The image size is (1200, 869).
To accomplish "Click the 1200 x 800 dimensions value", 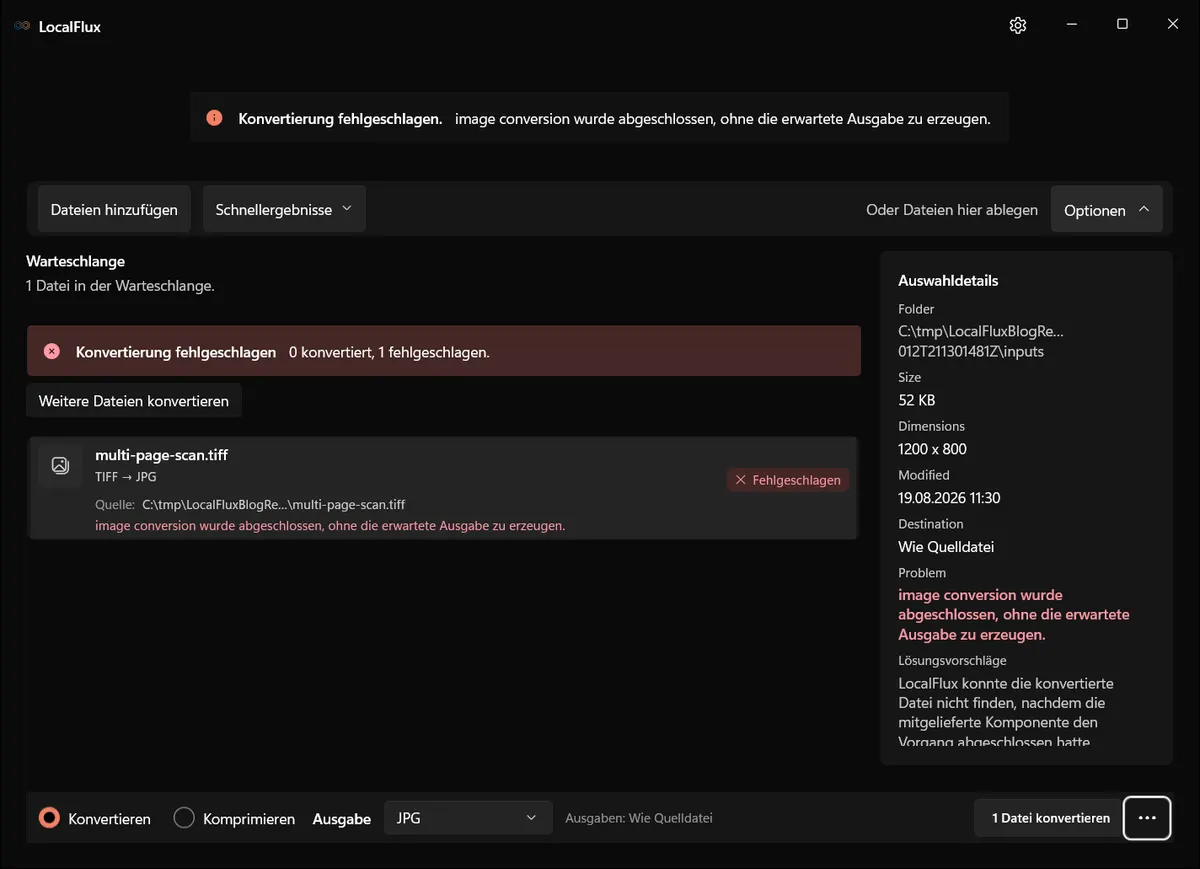I will pos(933,449).
